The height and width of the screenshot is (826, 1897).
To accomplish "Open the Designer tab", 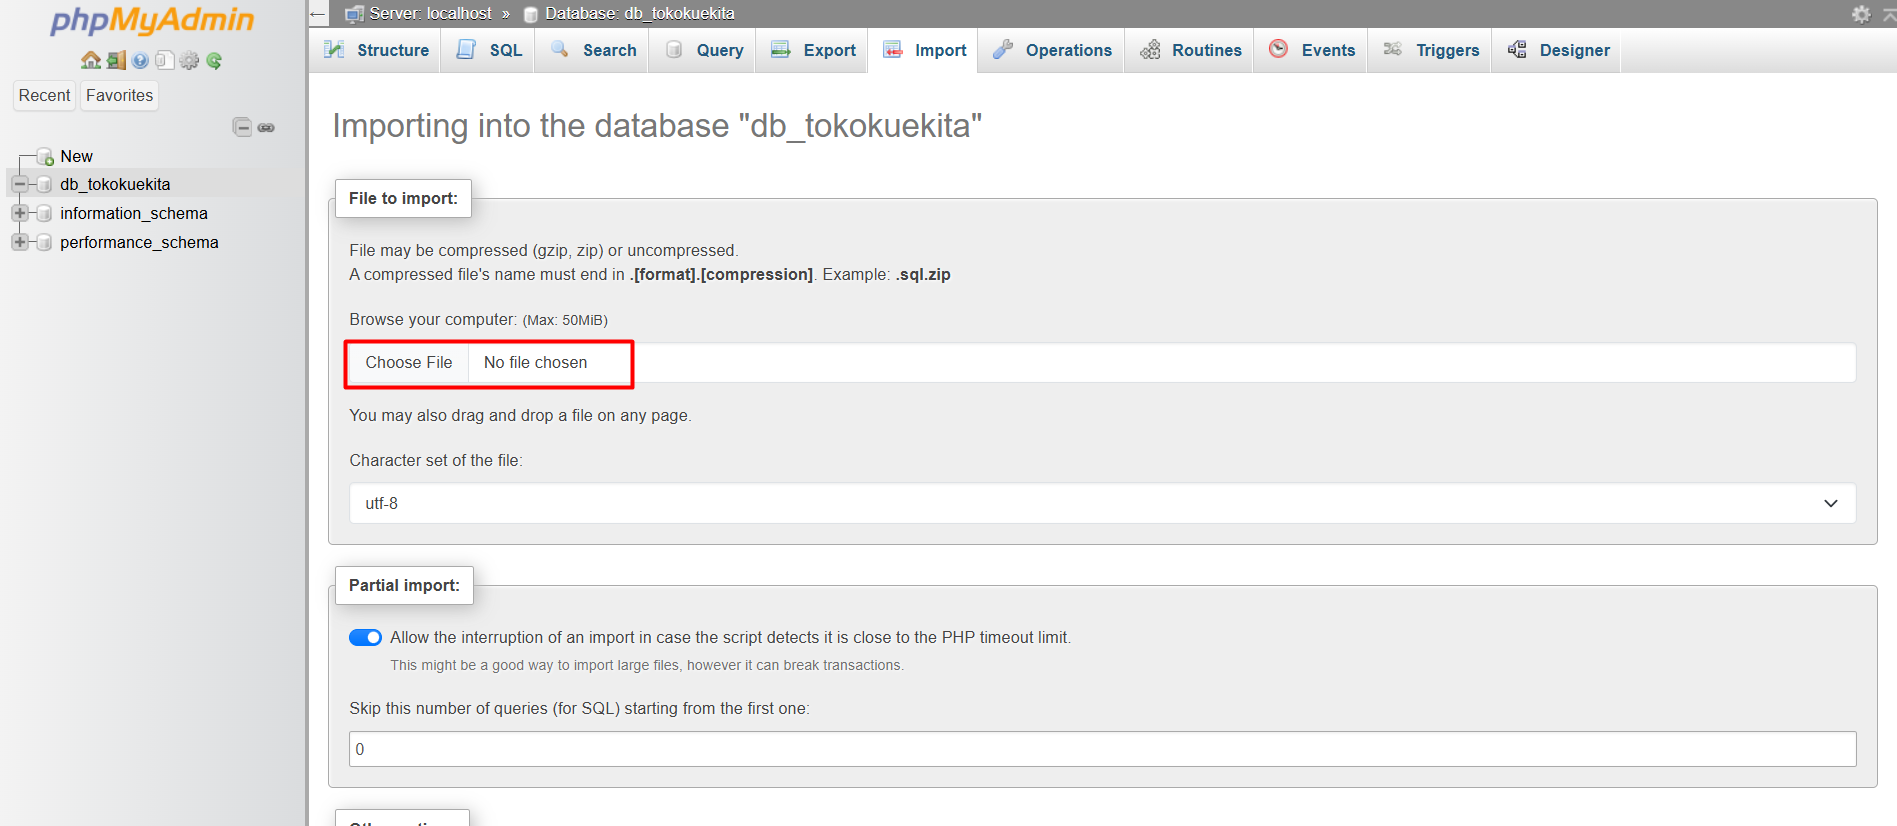I will tap(1558, 50).
